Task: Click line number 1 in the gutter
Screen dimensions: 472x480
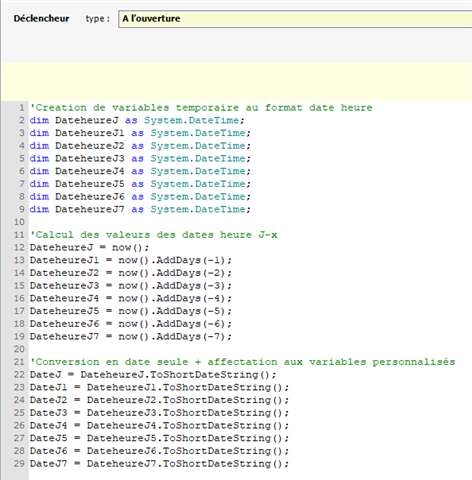Action: pos(21,108)
